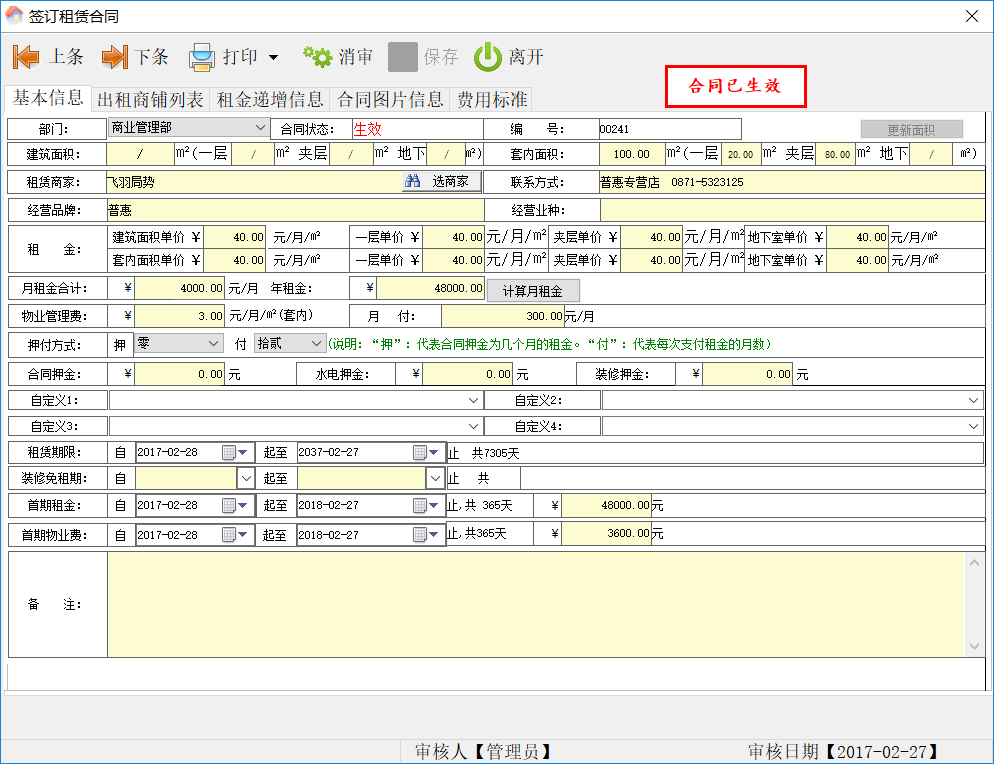Click the 水电押金 amount field
The image size is (994, 764).
pyautogui.click(x=468, y=374)
